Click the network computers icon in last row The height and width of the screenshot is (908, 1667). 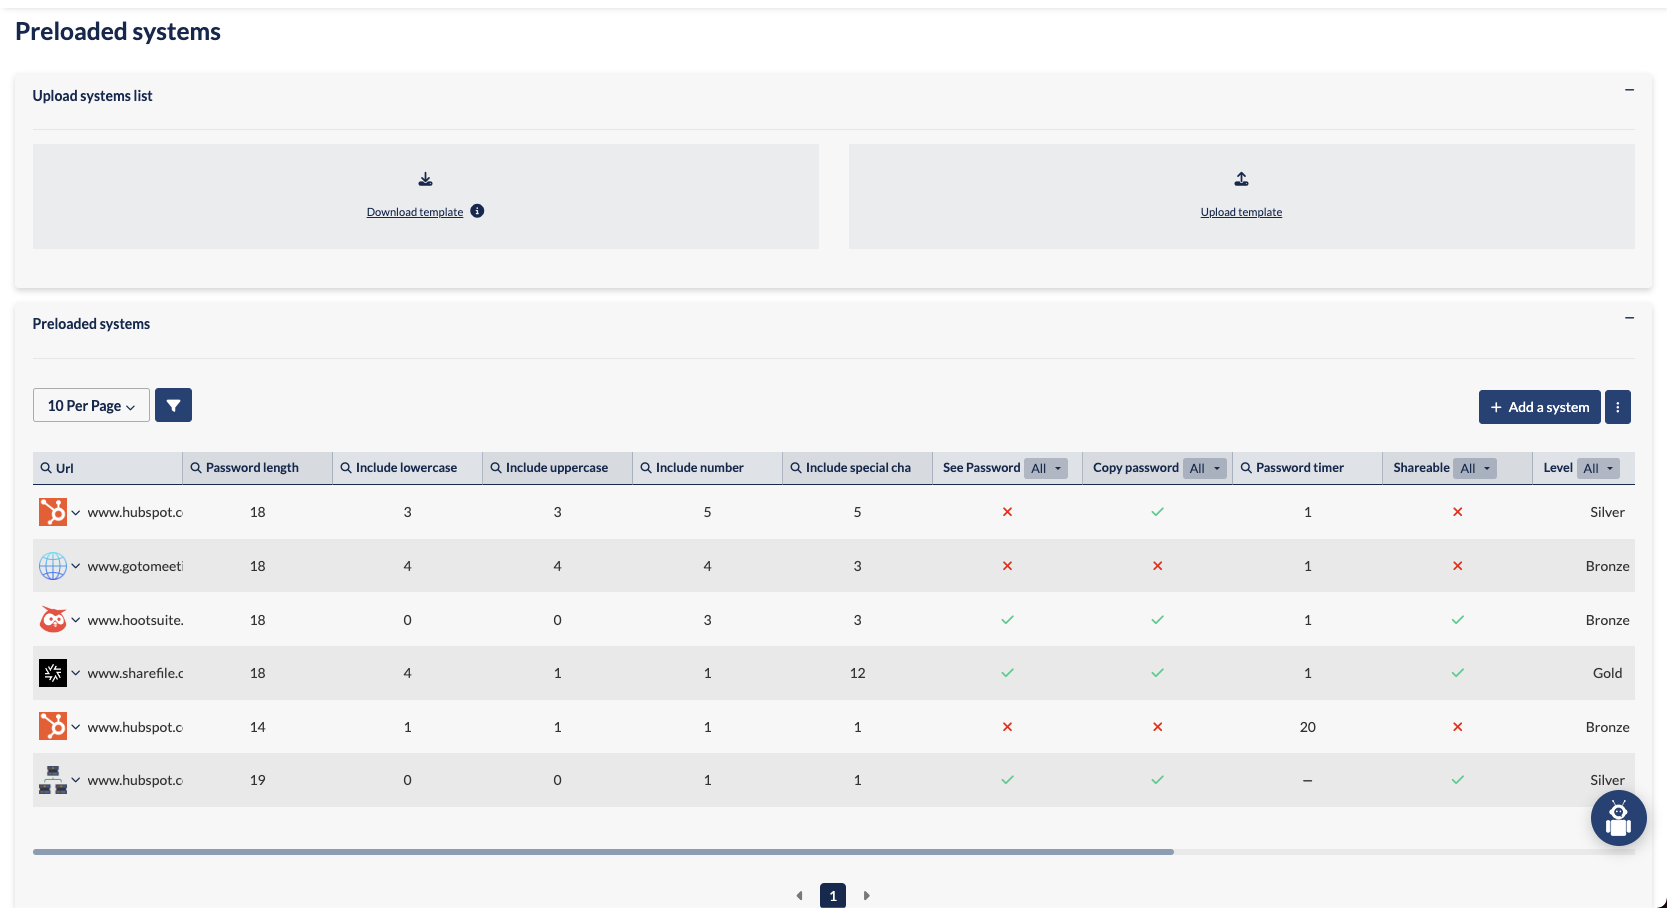point(53,780)
